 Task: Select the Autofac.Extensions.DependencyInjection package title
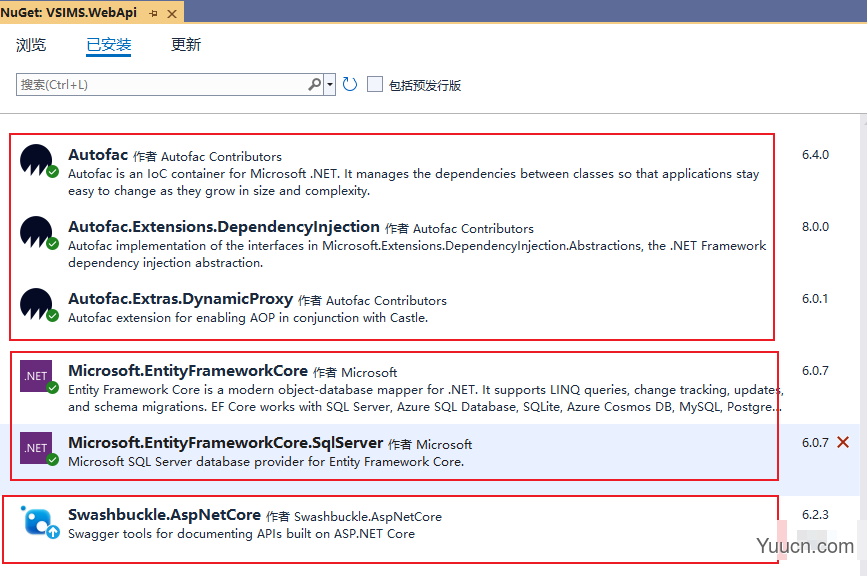pyautogui.click(x=224, y=227)
